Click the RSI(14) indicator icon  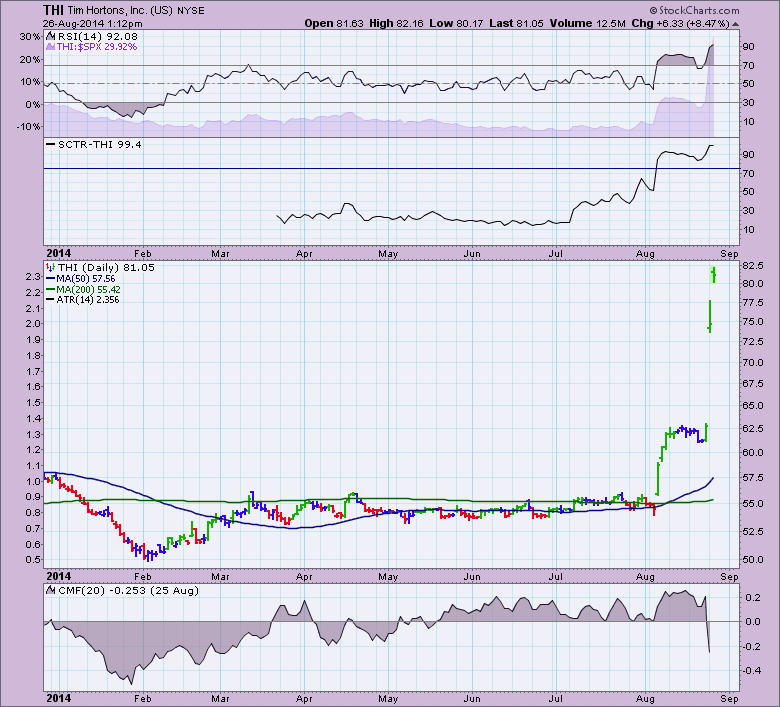pyautogui.click(x=51, y=36)
